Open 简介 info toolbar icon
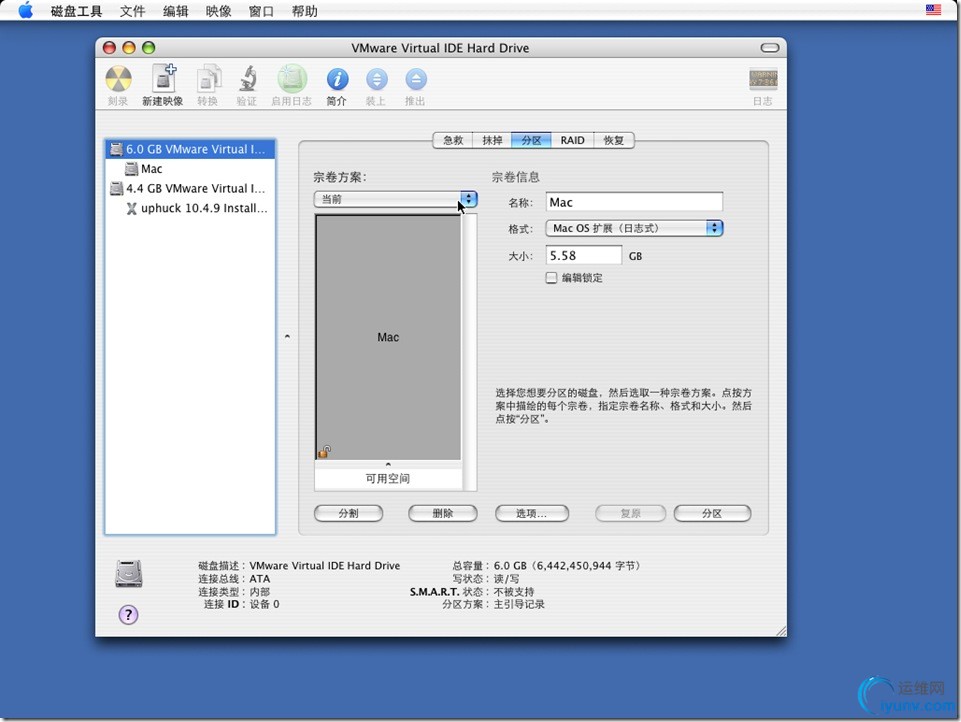This screenshot has height=722, width=961. [337, 80]
